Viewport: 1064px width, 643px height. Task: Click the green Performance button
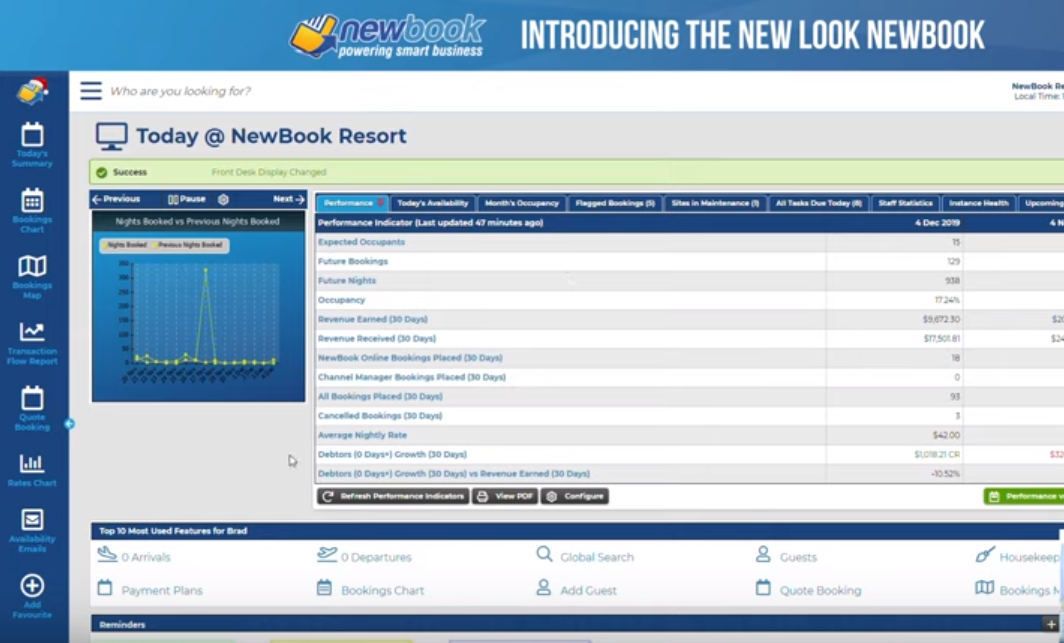point(1024,496)
